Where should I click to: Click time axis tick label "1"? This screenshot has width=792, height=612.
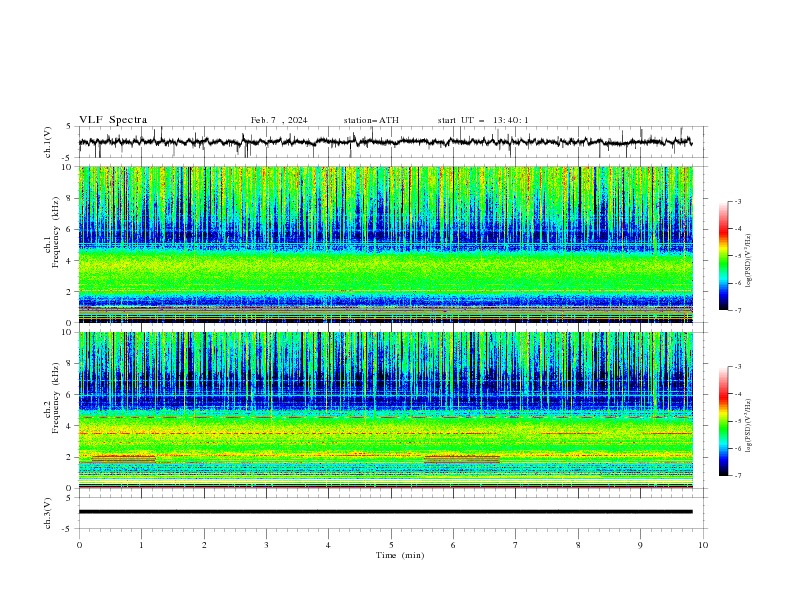tap(141, 545)
